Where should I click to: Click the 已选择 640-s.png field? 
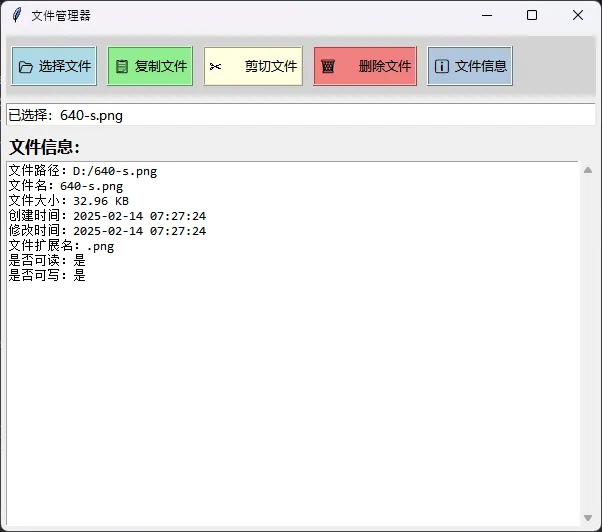(x=300, y=115)
